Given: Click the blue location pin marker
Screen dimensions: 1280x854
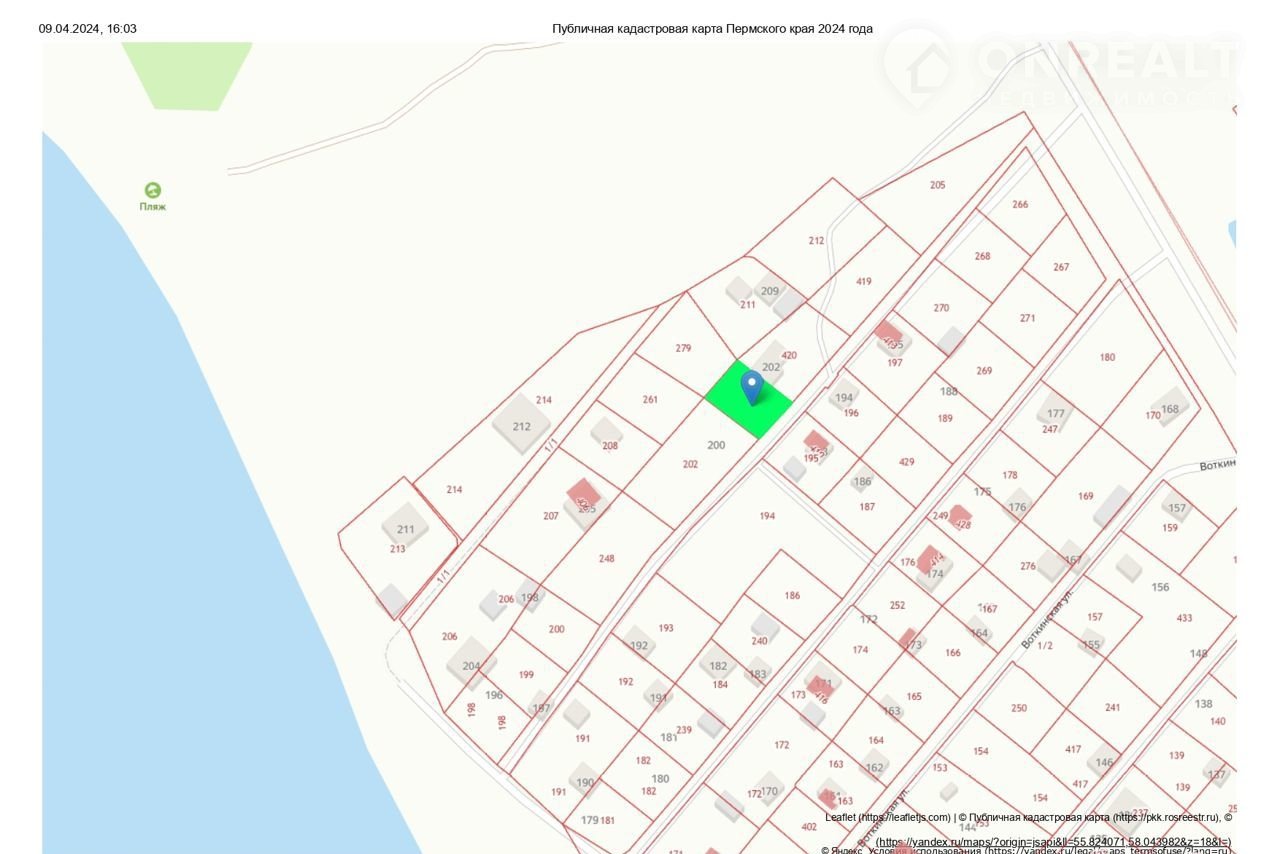Looking at the screenshot, I should pyautogui.click(x=751, y=387).
